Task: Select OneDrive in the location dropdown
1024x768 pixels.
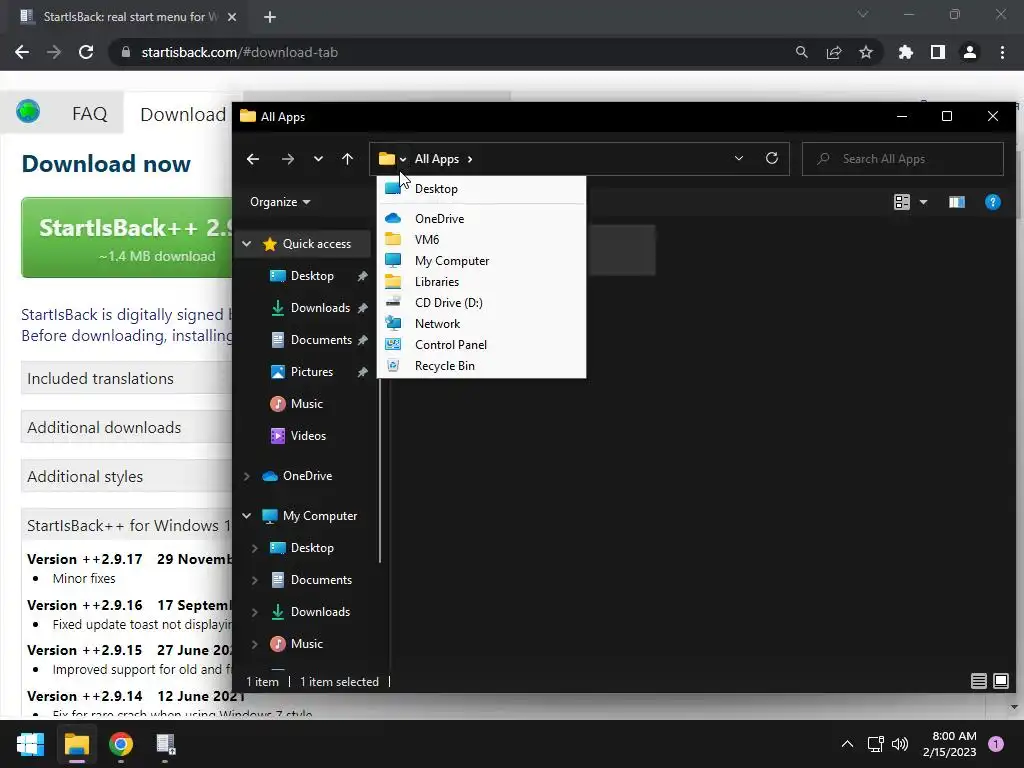Action: click(x=481, y=219)
